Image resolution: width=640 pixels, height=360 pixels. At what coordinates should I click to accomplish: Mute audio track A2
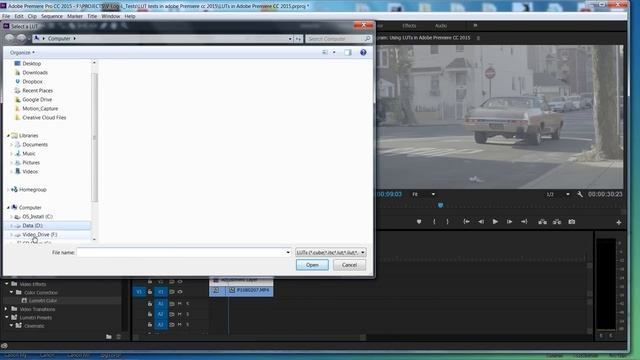point(180,314)
